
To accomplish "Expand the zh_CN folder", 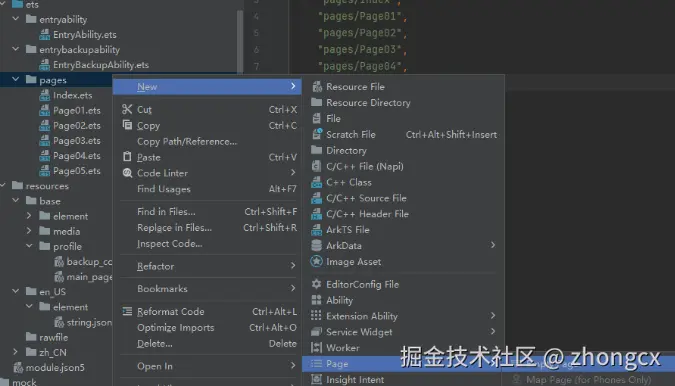I will tap(16, 352).
